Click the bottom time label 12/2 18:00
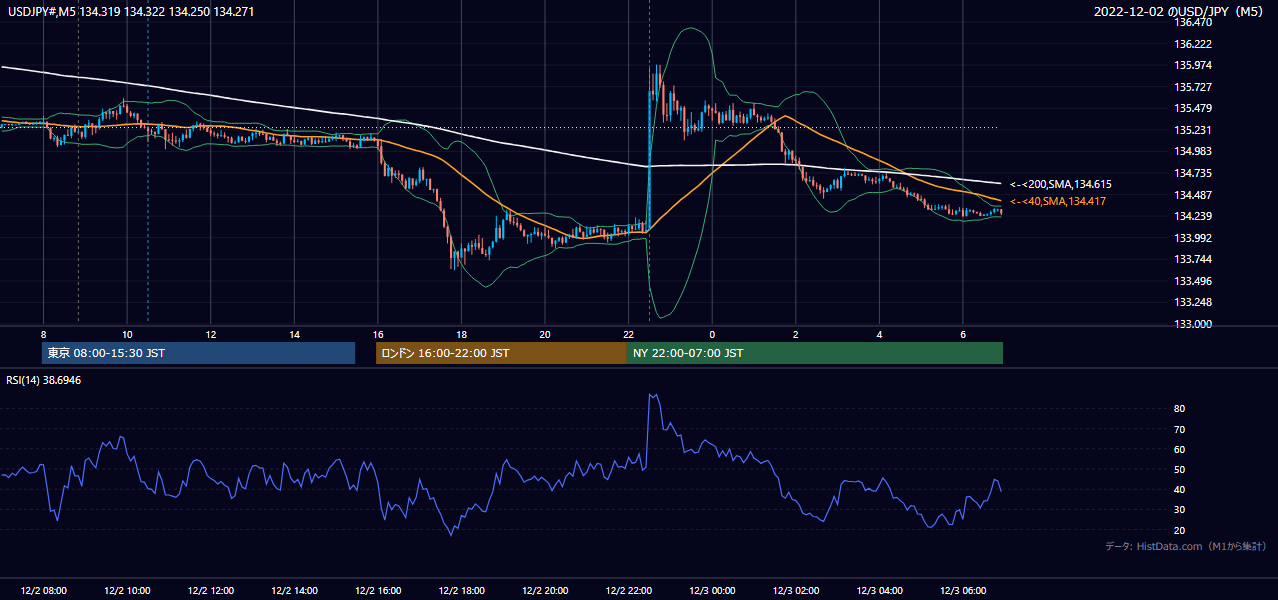 click(x=462, y=591)
